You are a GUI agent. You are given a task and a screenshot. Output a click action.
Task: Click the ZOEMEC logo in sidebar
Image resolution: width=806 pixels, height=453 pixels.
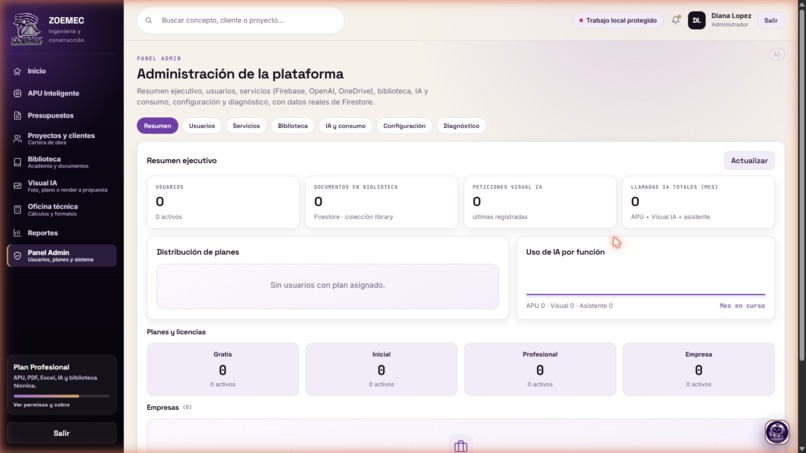tap(26, 29)
